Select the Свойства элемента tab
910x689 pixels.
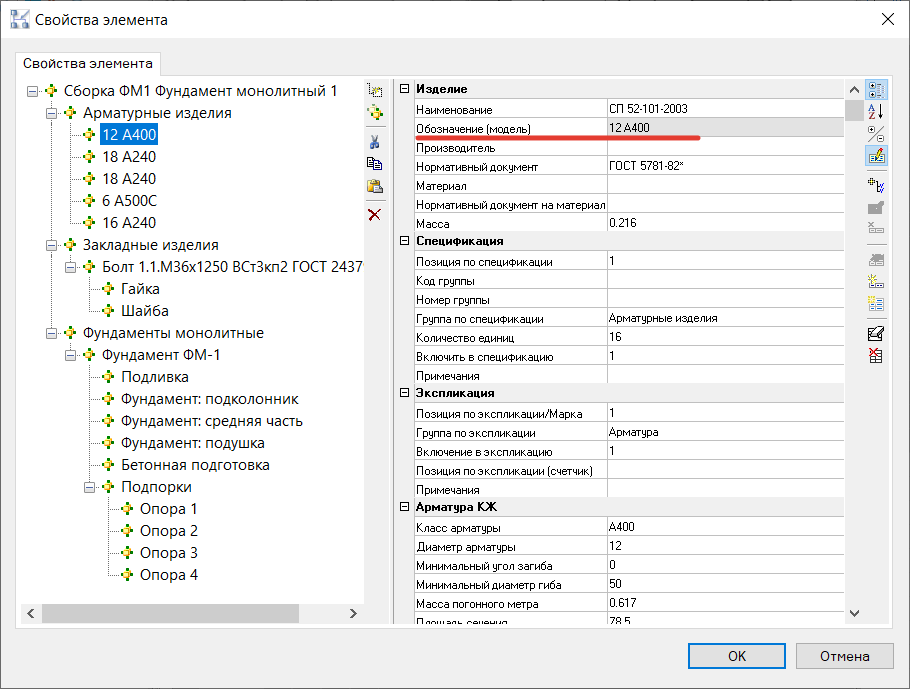point(88,63)
